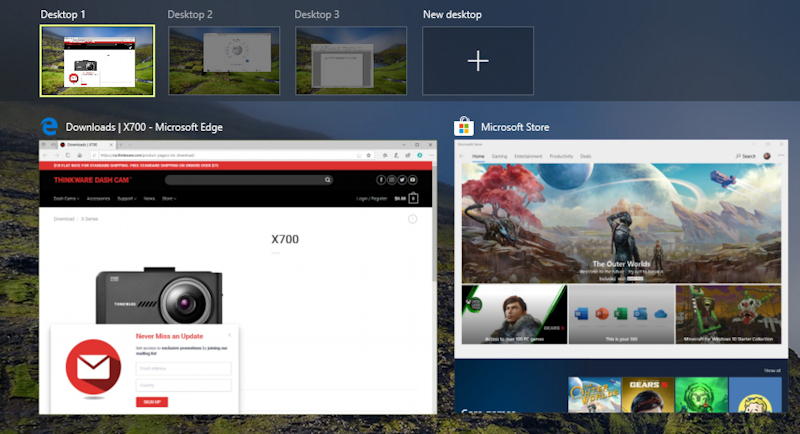This screenshot has width=800, height=434.
Task: Close the Never Miss an Update popup
Action: click(x=230, y=335)
